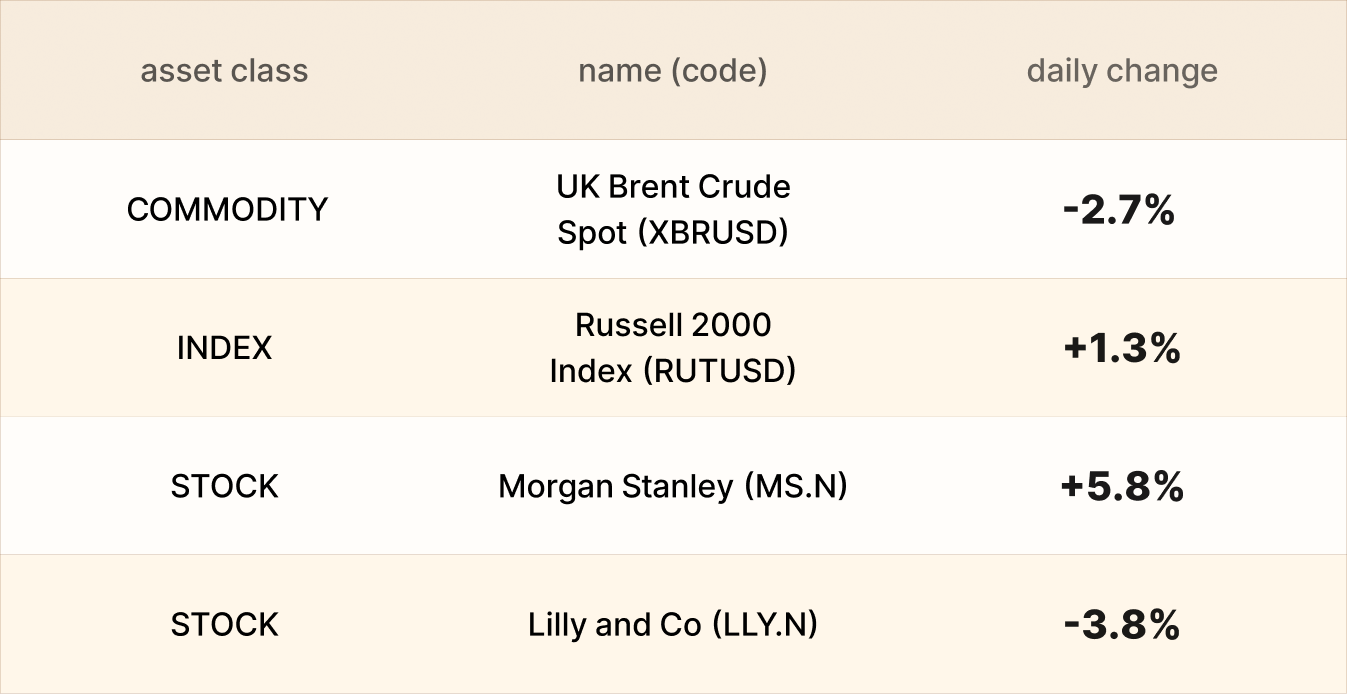Click the STOCK label beside Lilly and Co
The image size is (1347, 694).
(224, 624)
